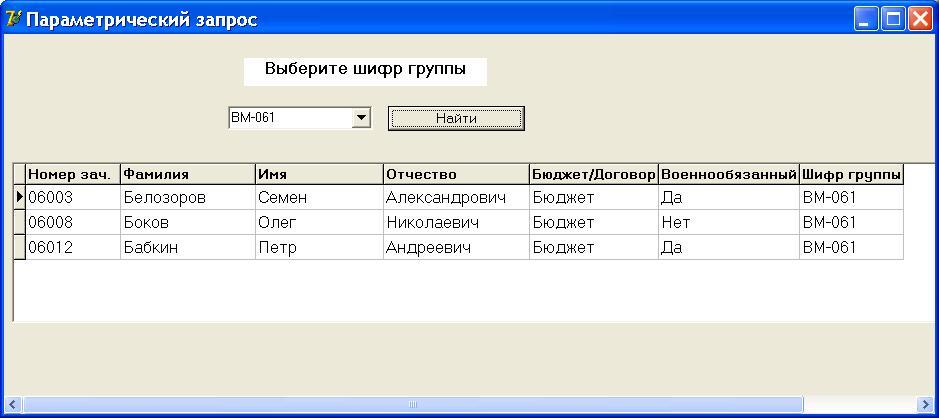Click the horizontal scrollbar thumb
The height and width of the screenshot is (418, 939).
pos(413,404)
